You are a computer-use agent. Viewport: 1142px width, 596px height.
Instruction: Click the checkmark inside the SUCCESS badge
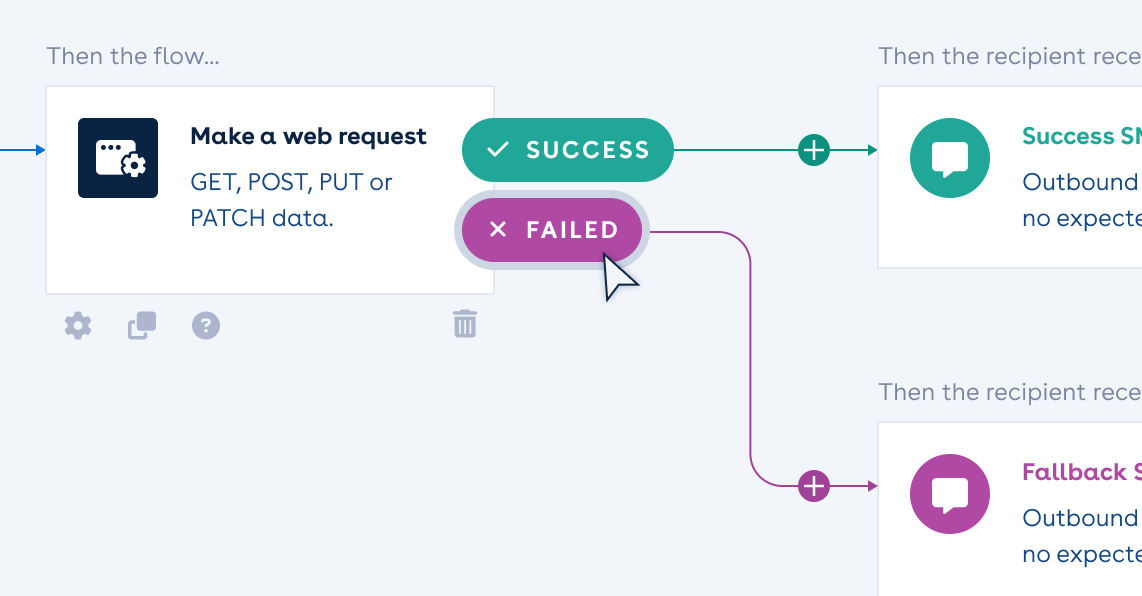496,149
